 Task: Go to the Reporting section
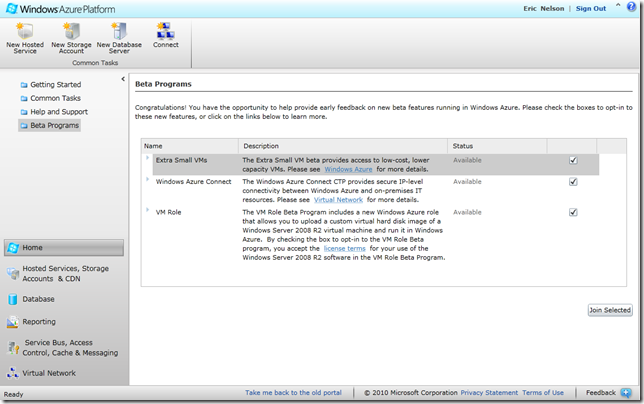click(39, 321)
